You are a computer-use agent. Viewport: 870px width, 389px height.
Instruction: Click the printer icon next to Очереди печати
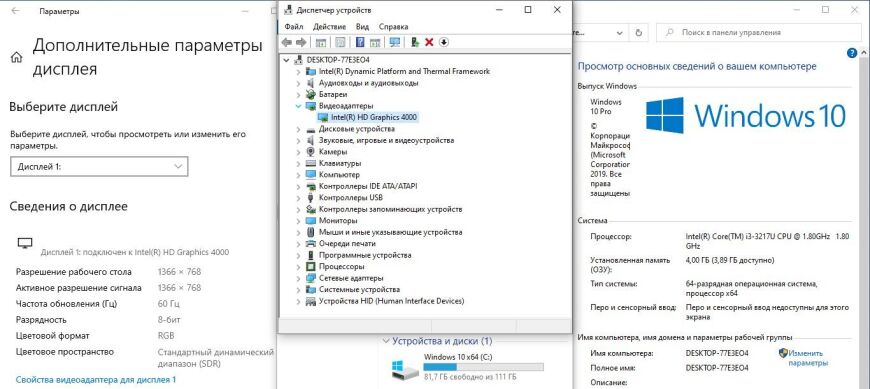point(311,244)
